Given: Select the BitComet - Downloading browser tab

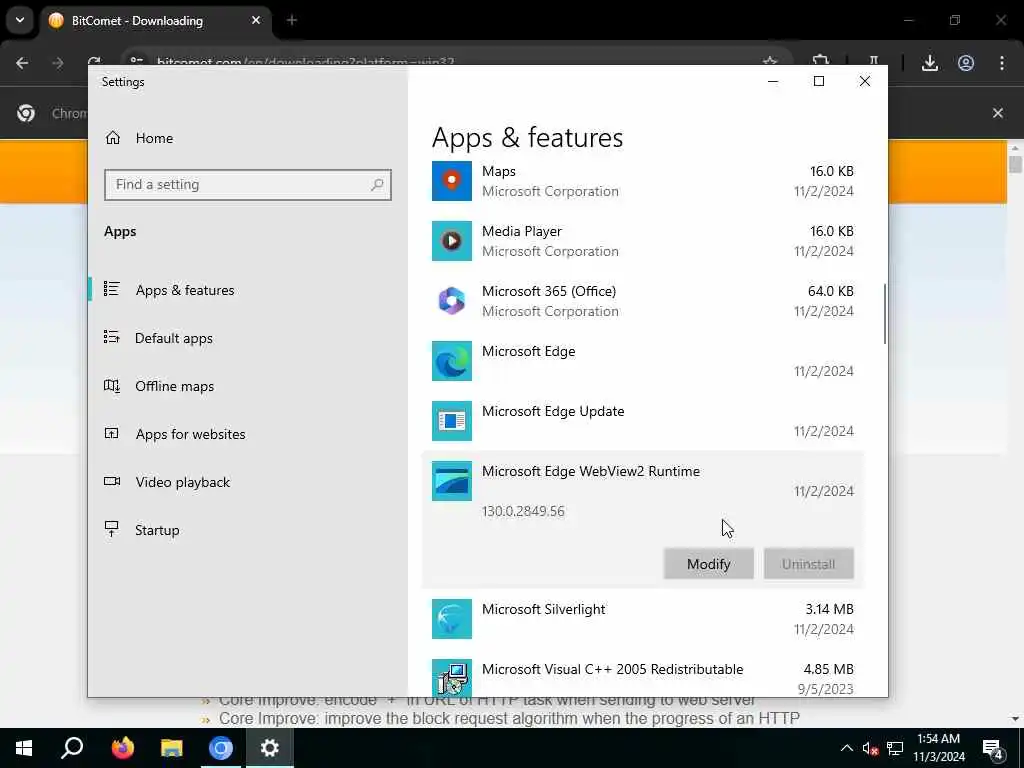Looking at the screenshot, I should coord(155,21).
